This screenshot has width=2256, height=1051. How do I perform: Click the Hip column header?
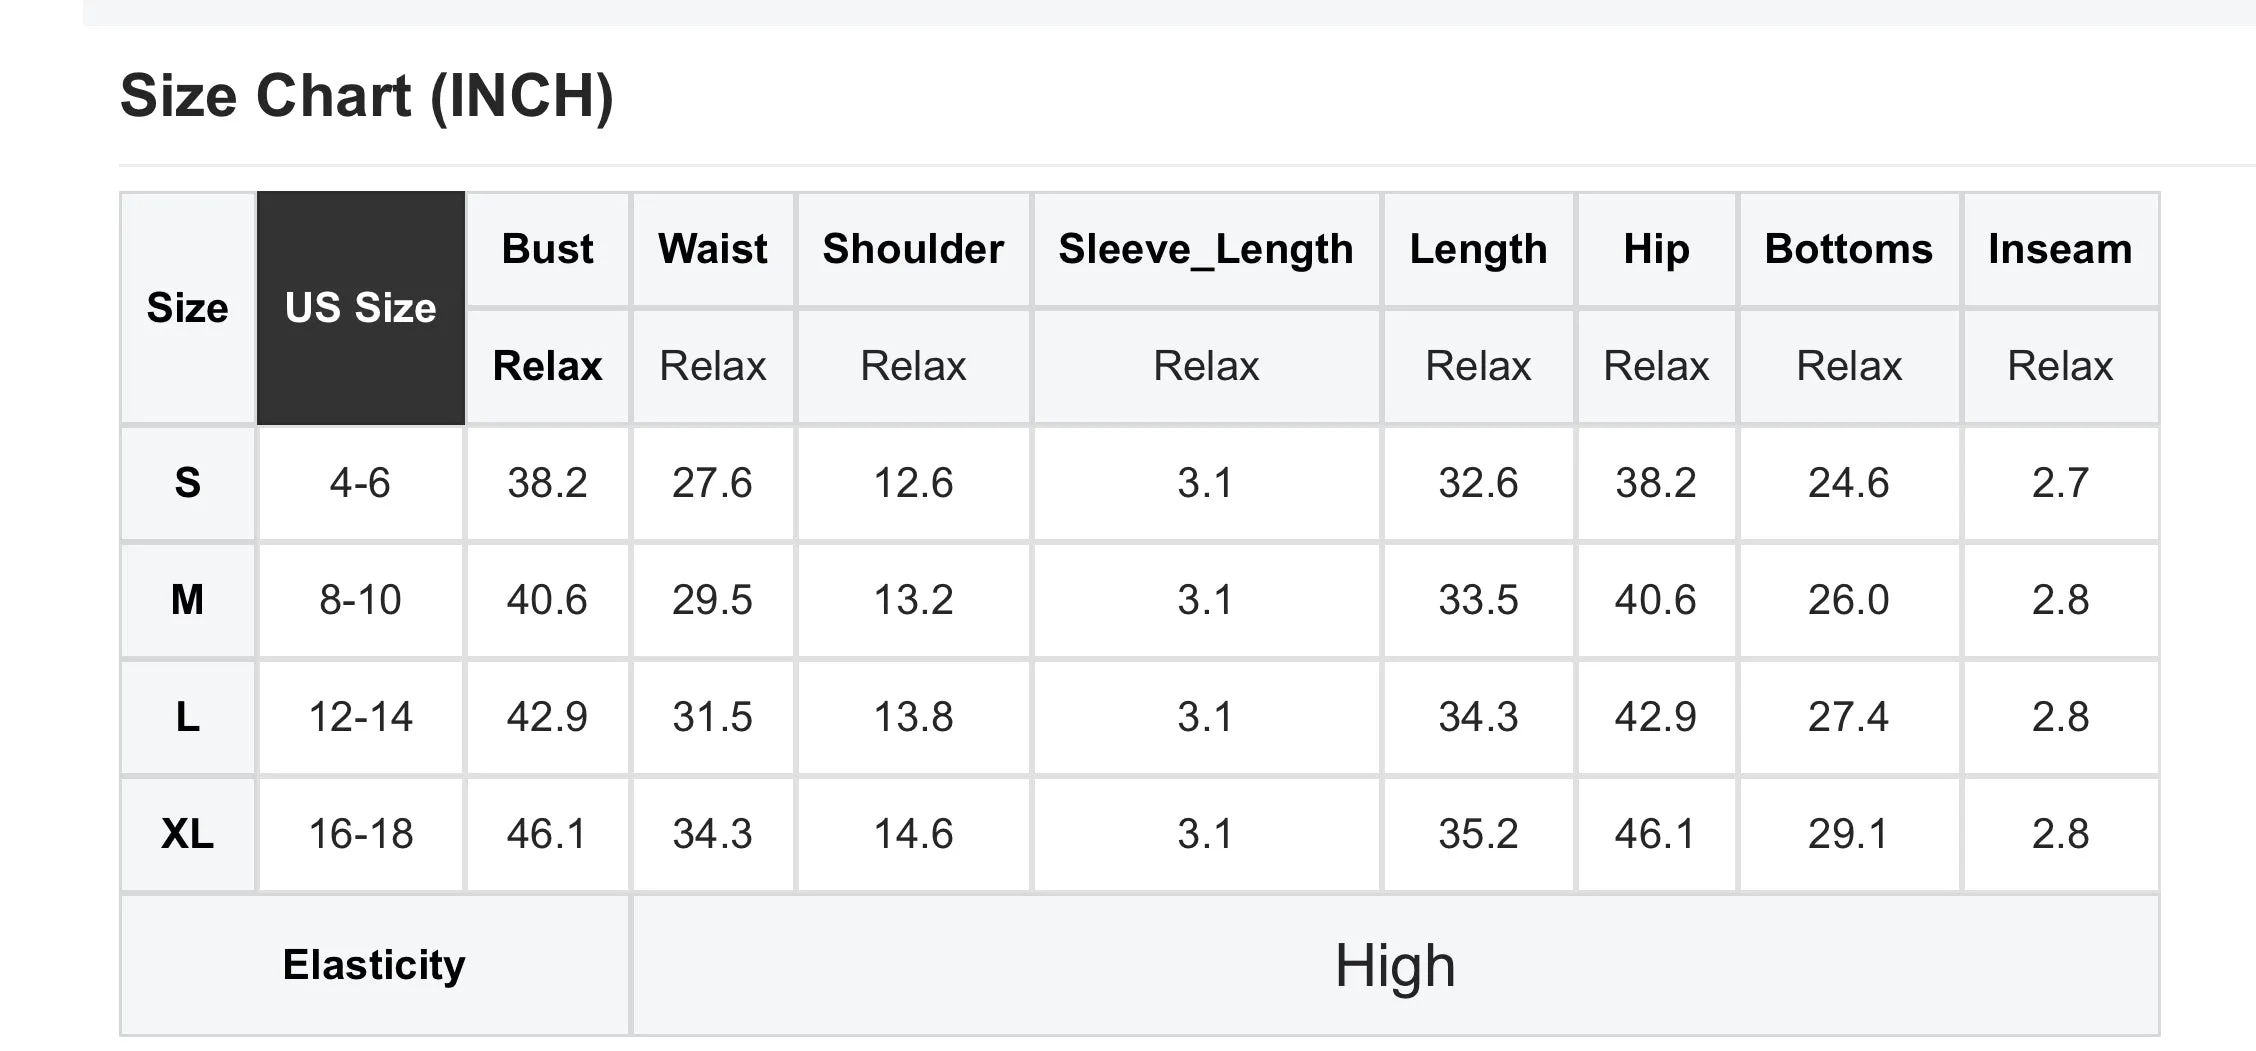click(x=1656, y=249)
